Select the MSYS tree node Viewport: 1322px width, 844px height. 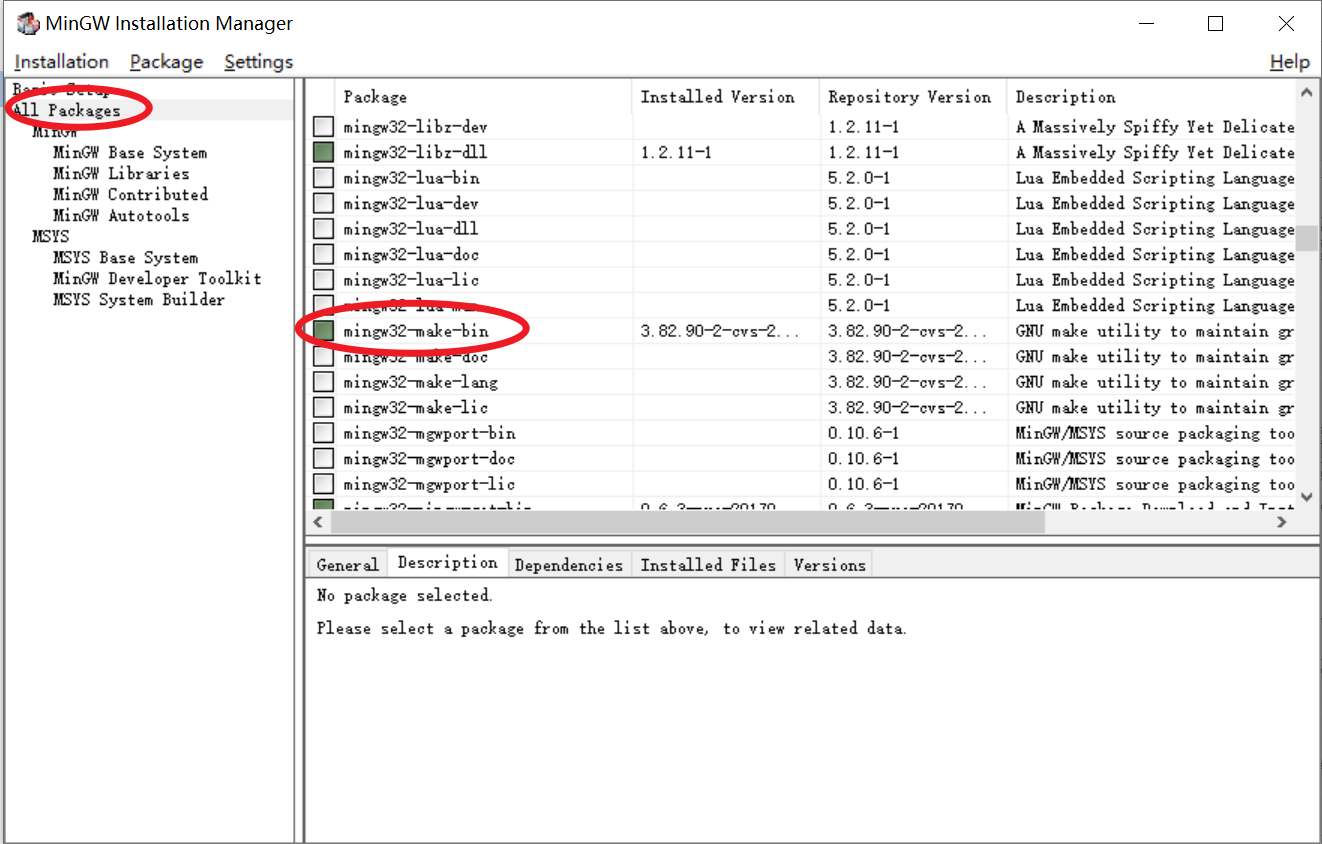(x=51, y=237)
